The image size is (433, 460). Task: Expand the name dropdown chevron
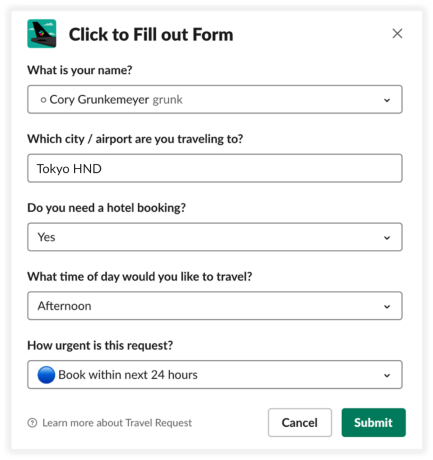(x=387, y=100)
